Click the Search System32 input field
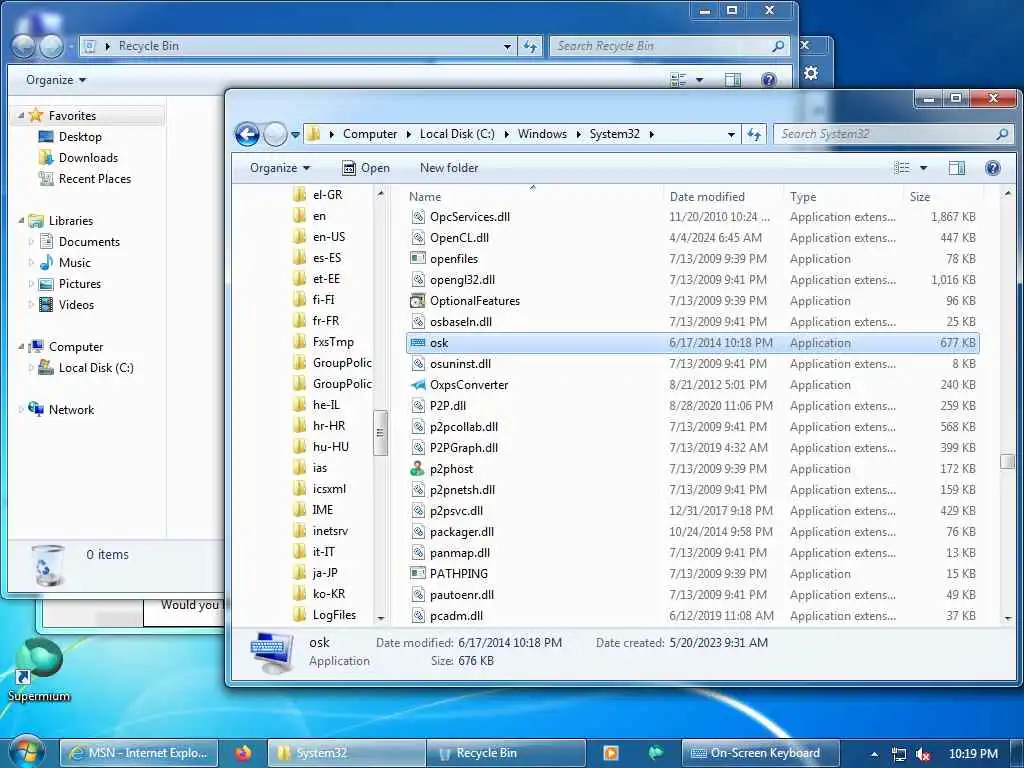This screenshot has width=1024, height=768. [x=894, y=135]
